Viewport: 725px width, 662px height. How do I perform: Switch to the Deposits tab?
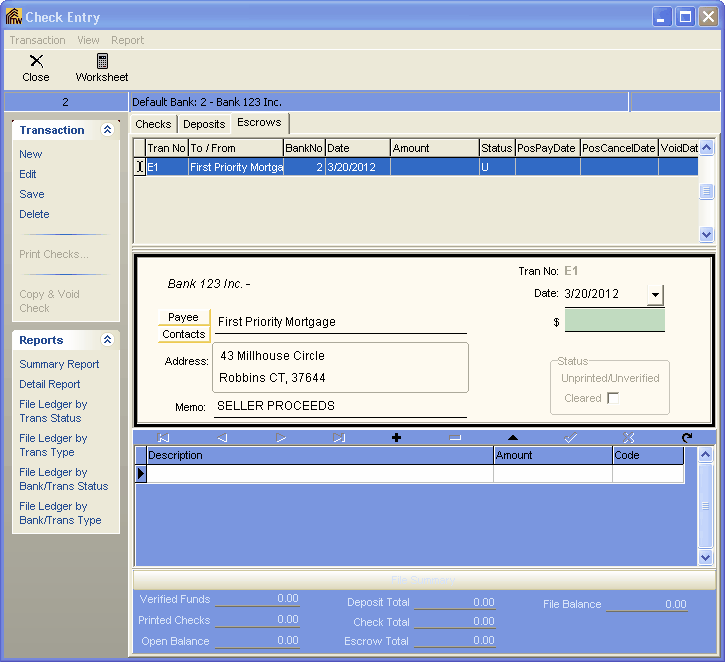204,124
